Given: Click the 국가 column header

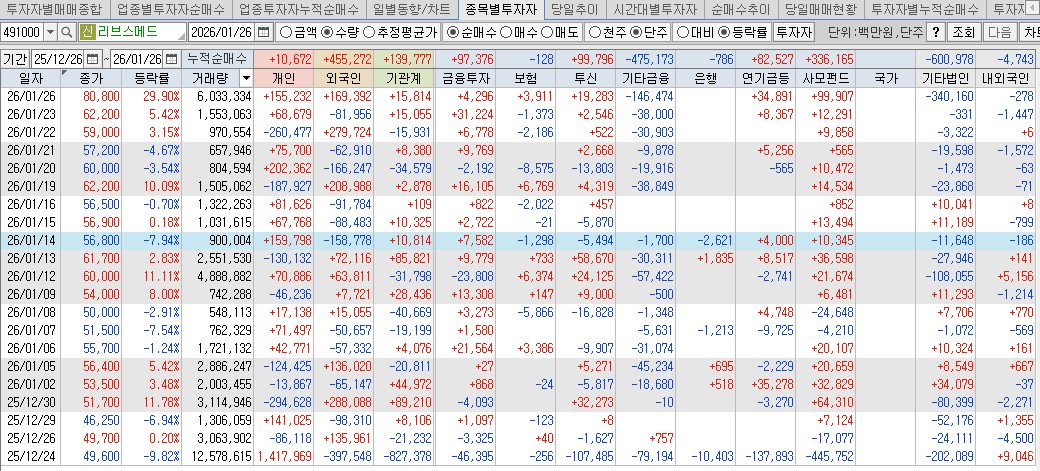Looking at the screenshot, I should (885, 78).
